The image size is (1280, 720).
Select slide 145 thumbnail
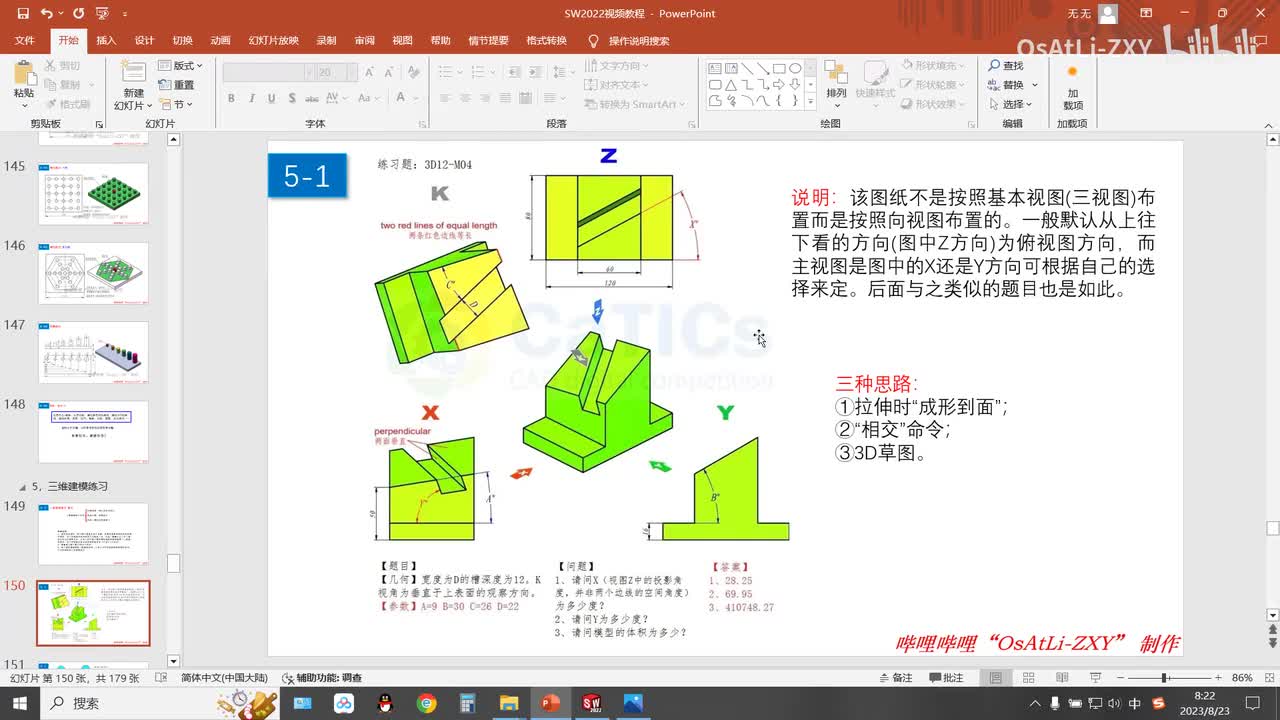coord(93,194)
